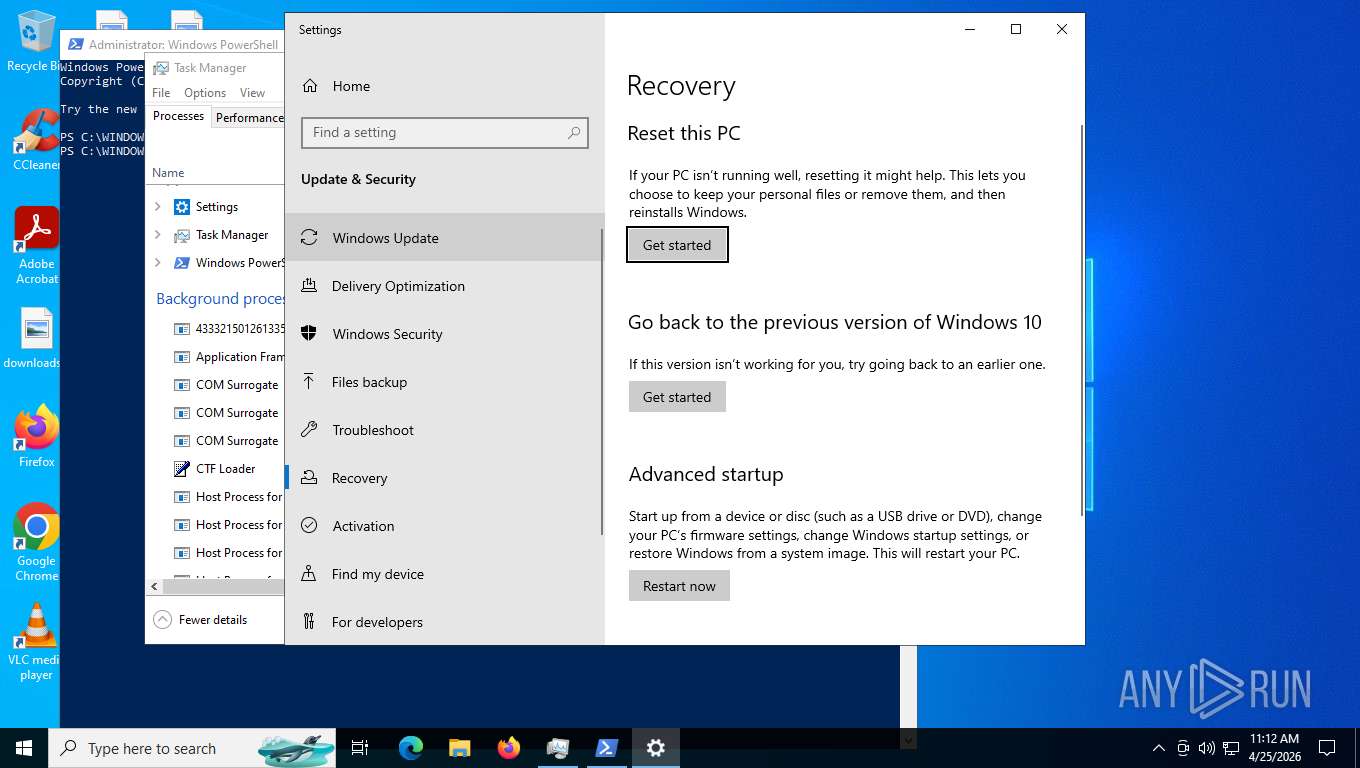Expand the Settings process in Task Manager
This screenshot has width=1360, height=768.
(x=157, y=207)
